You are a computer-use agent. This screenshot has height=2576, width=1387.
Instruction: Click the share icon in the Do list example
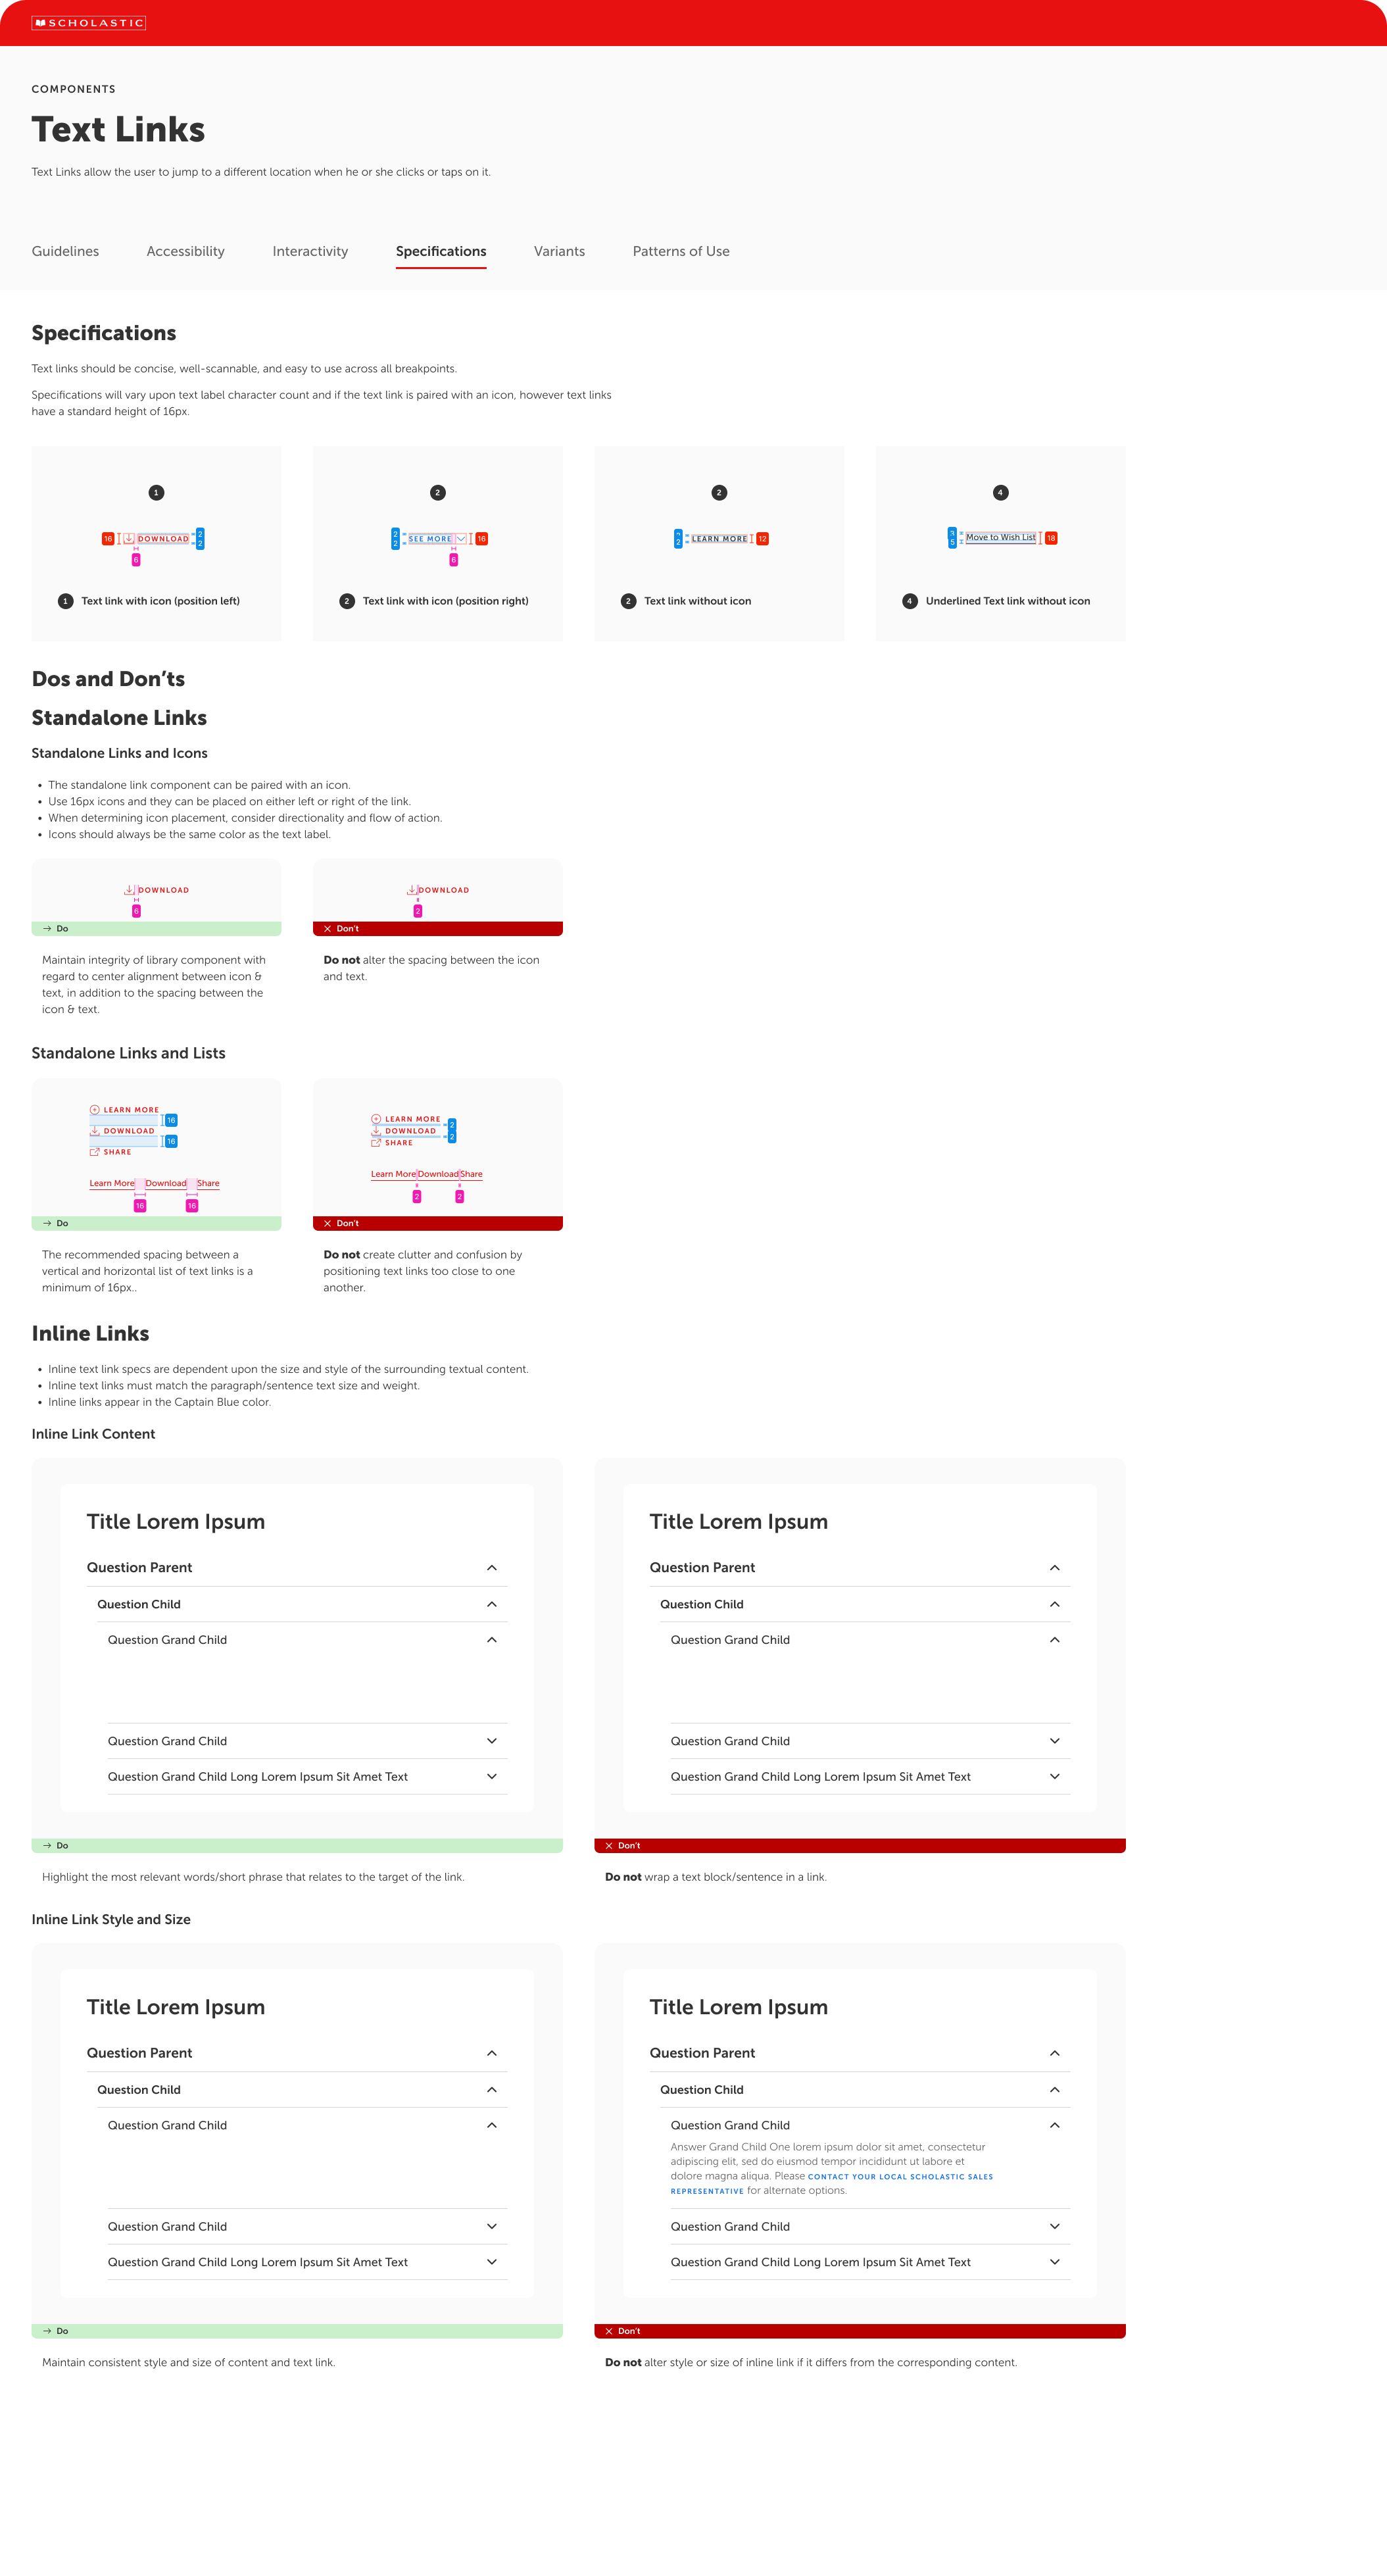click(95, 1152)
